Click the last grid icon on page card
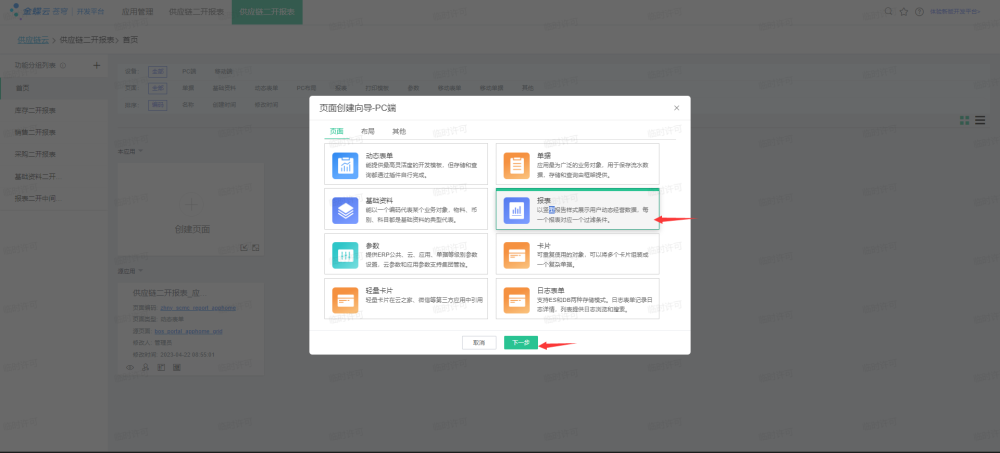The width and height of the screenshot is (1000, 453). (177, 367)
